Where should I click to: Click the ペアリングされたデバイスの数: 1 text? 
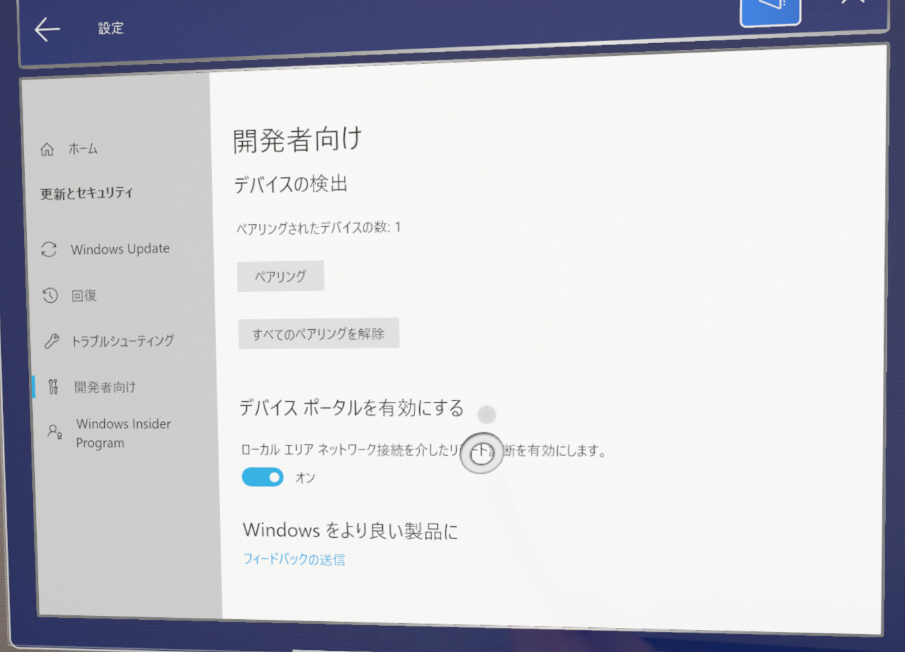318,228
